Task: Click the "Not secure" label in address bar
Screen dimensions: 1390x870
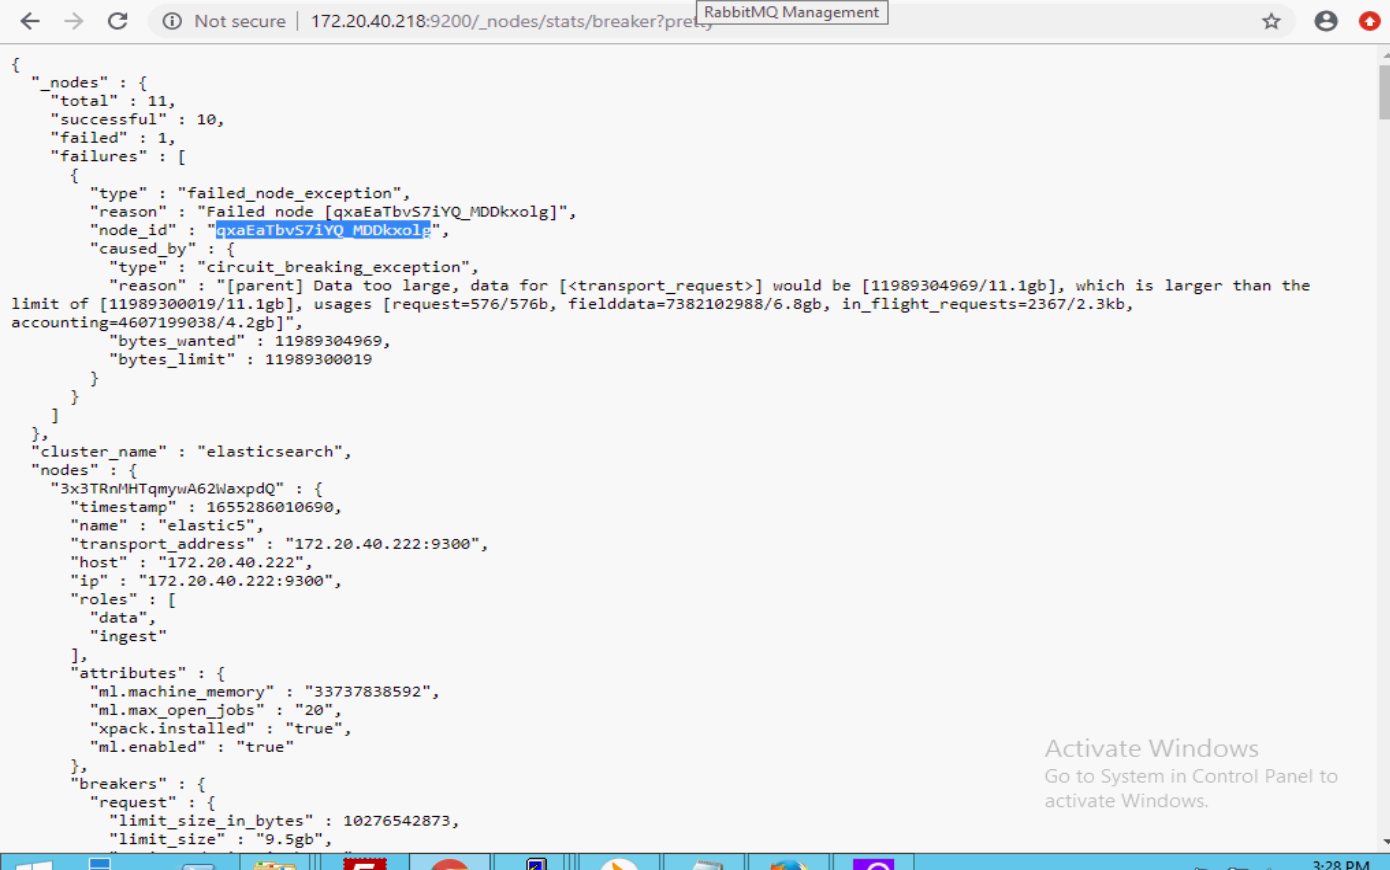Action: [x=240, y=21]
